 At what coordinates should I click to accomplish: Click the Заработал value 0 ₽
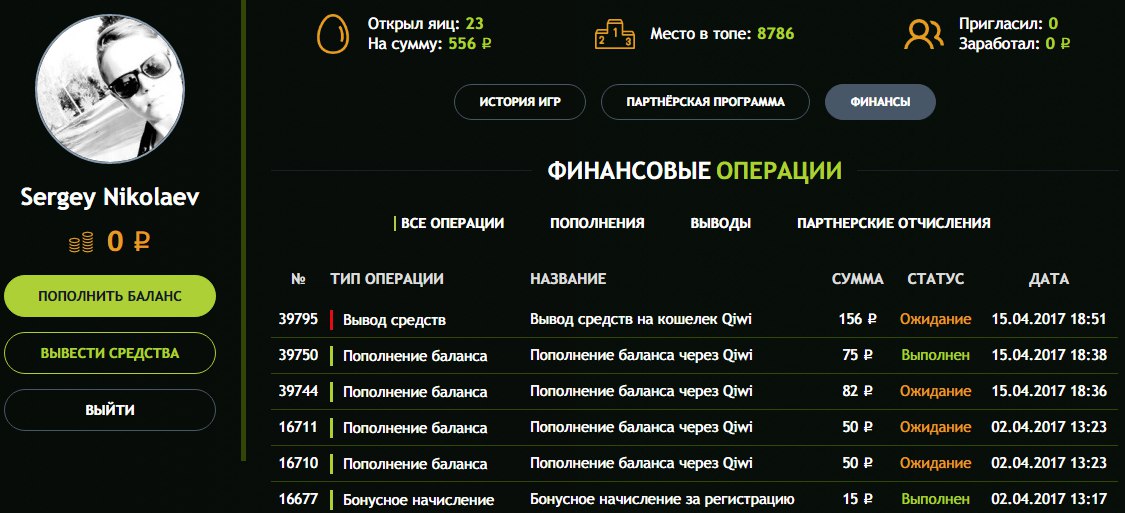(x=1058, y=44)
